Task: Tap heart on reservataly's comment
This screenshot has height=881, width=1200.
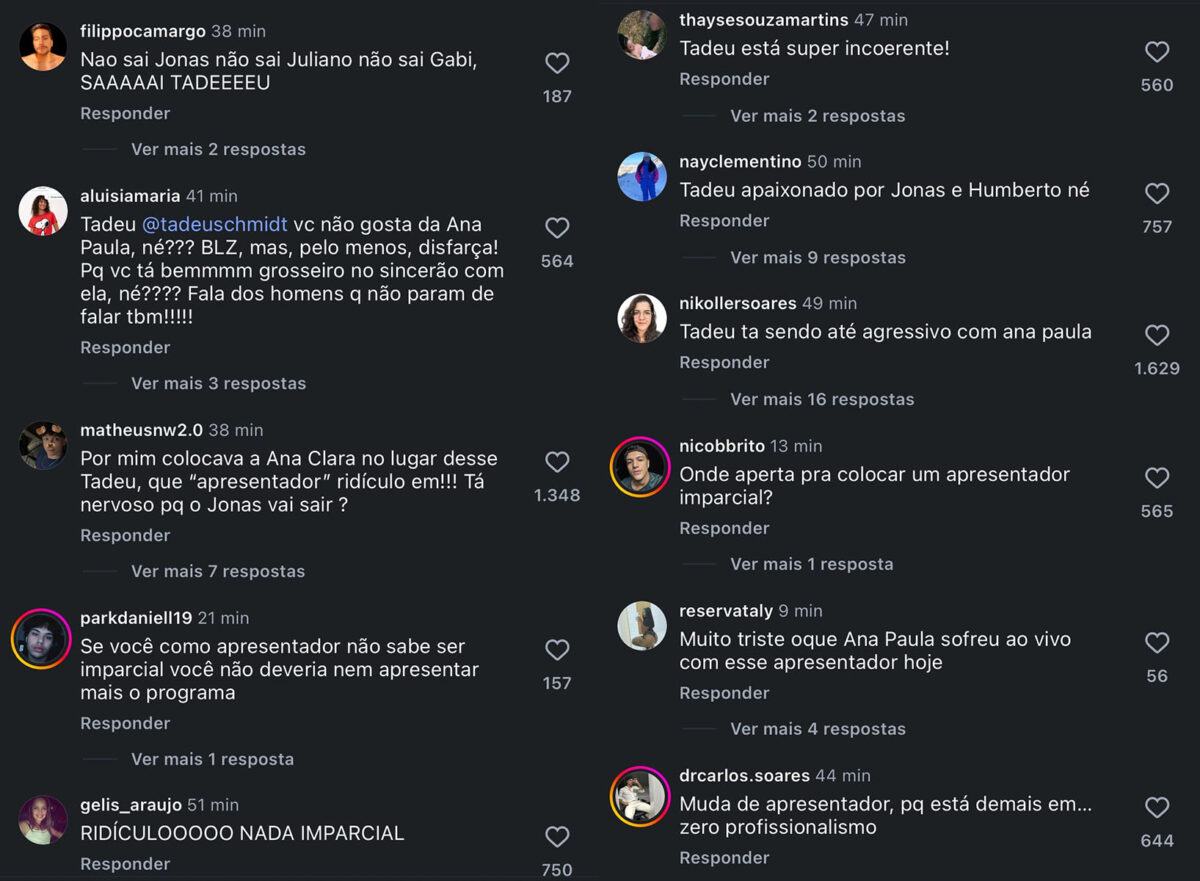Action: click(1157, 643)
